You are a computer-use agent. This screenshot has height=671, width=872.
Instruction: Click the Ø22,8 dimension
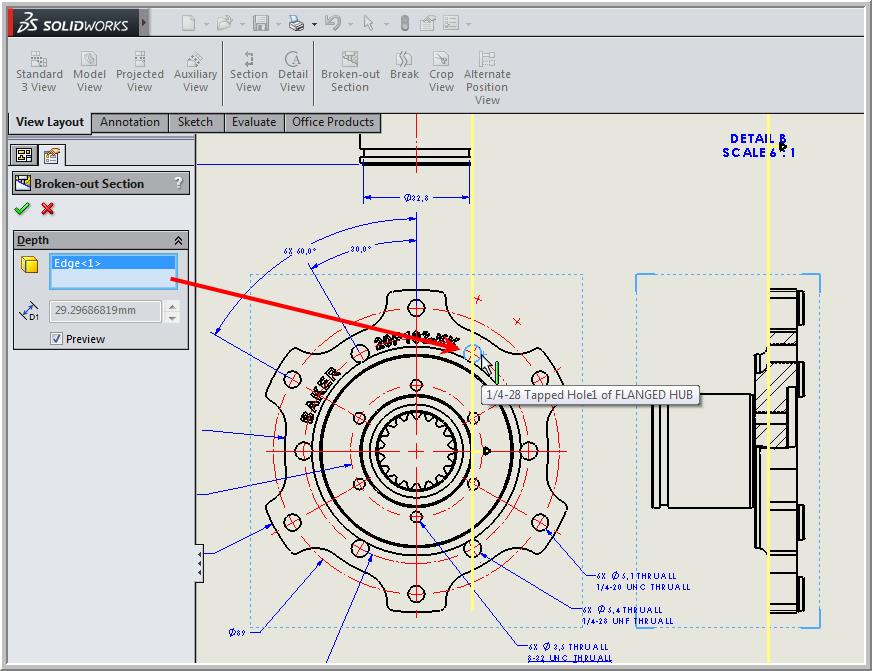(x=416, y=197)
